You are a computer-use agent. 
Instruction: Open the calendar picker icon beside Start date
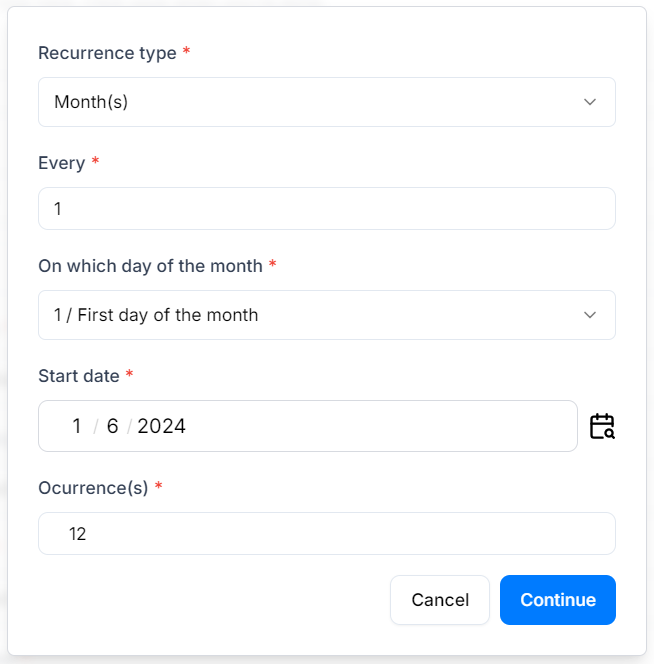[602, 427]
